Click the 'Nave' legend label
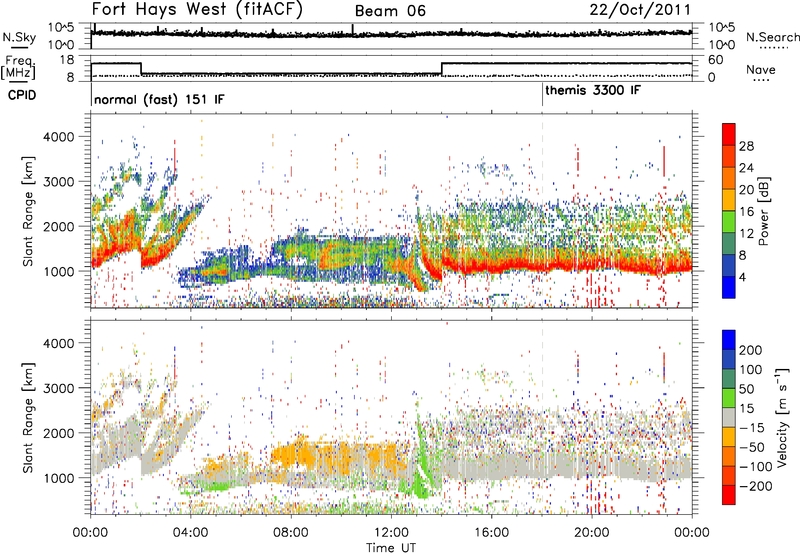This screenshot has height=554, width=800. coord(760,69)
